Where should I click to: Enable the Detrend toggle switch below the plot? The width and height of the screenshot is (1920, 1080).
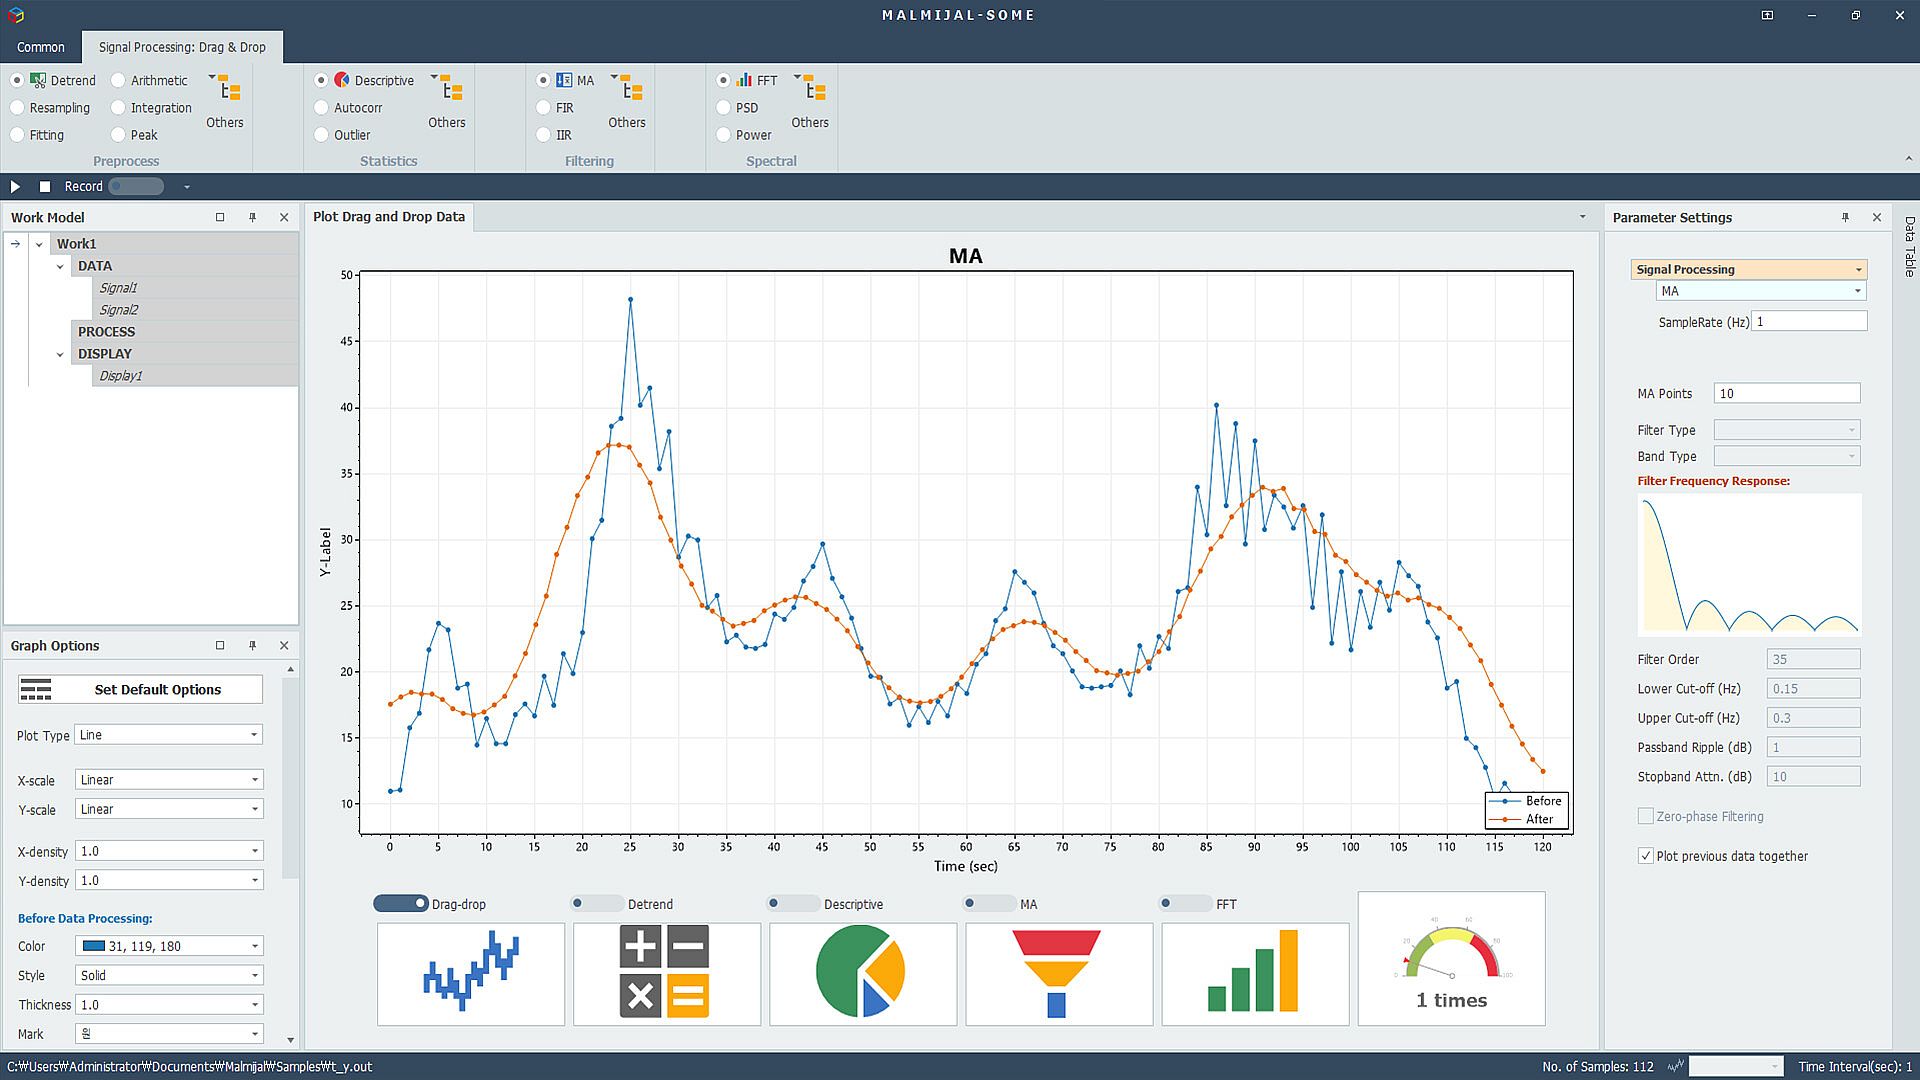pos(596,904)
